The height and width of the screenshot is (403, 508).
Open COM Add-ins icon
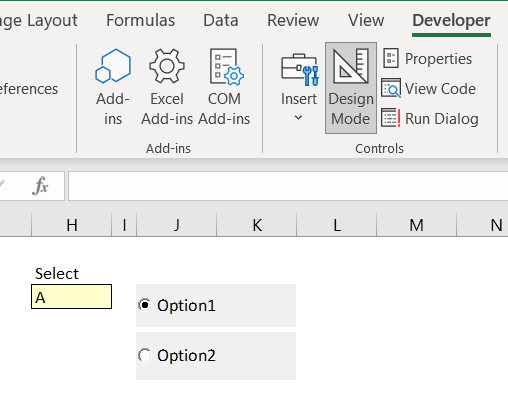click(226, 67)
